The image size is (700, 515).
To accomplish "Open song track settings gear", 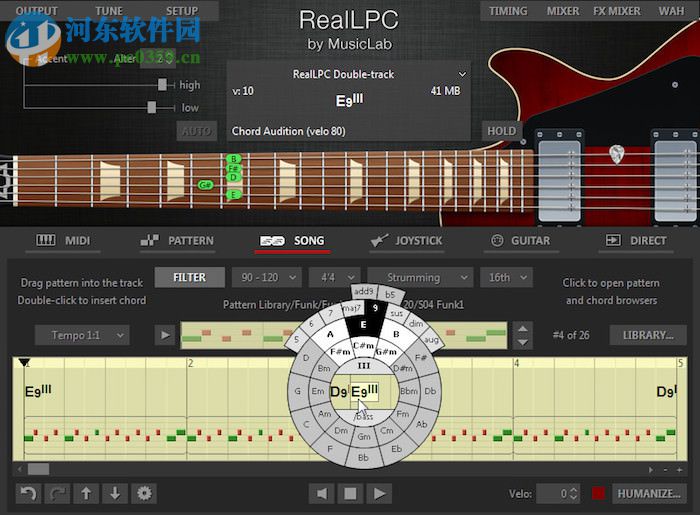I will [144, 494].
